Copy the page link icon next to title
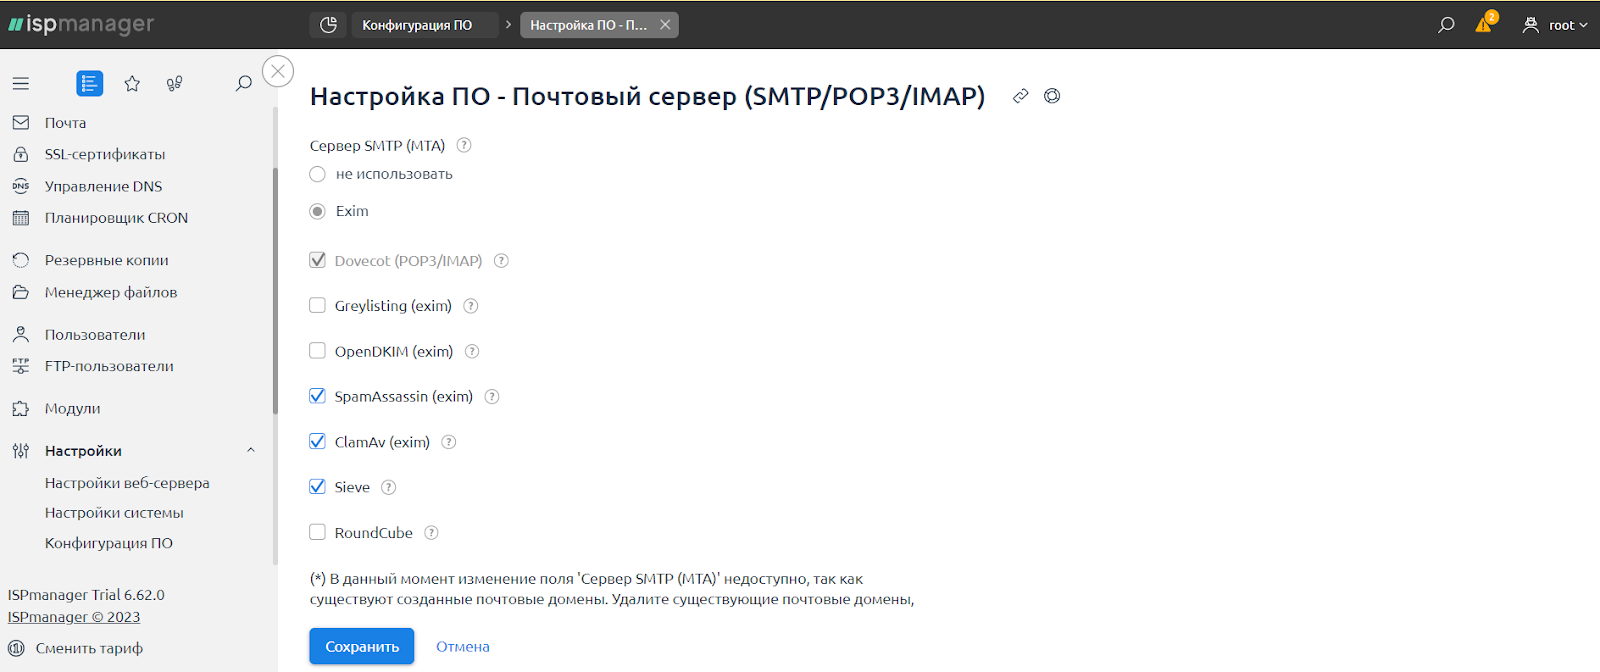This screenshot has width=1600, height=672. (1021, 96)
